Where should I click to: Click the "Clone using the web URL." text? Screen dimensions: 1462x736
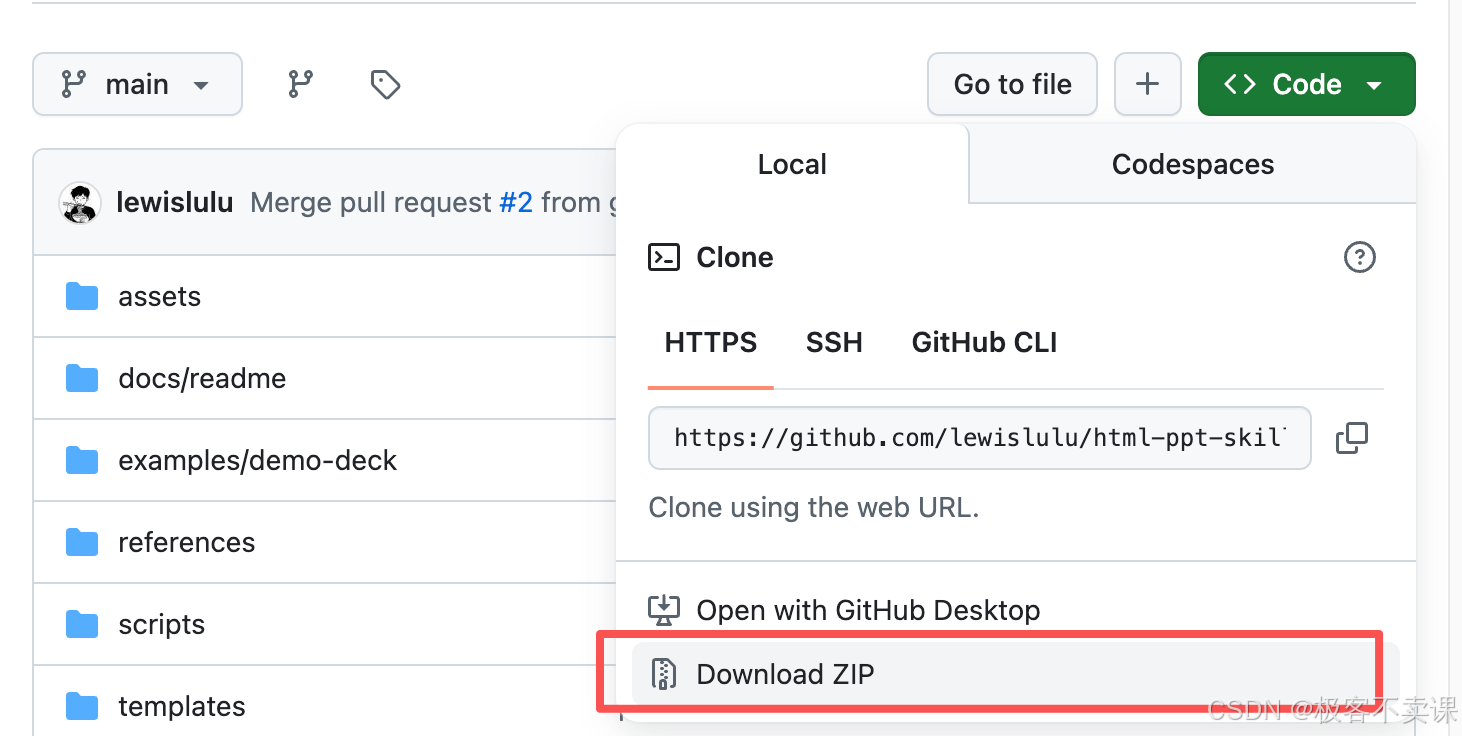pos(814,508)
